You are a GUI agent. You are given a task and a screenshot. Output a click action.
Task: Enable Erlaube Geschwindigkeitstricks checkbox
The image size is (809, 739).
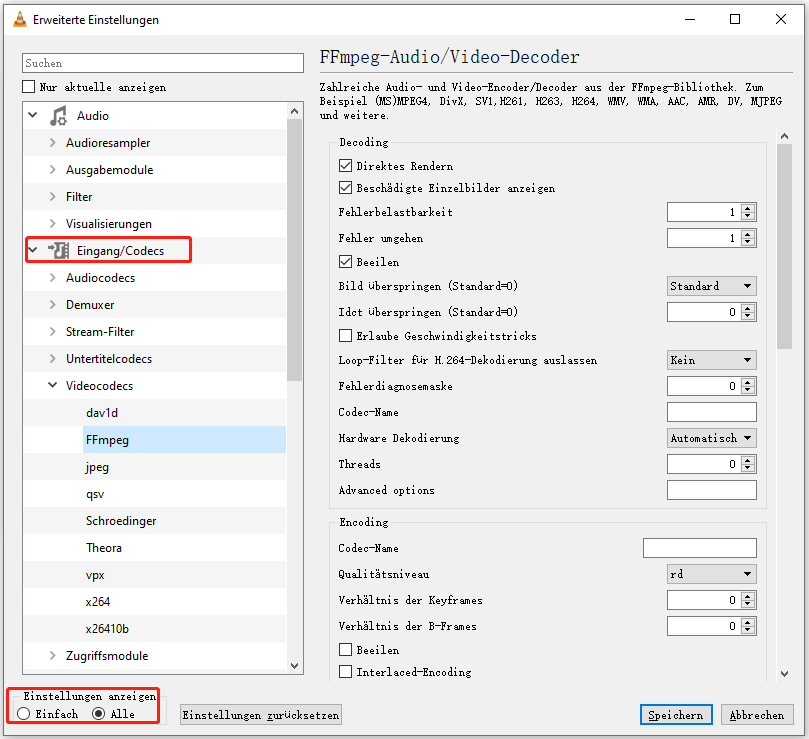pyautogui.click(x=345, y=336)
